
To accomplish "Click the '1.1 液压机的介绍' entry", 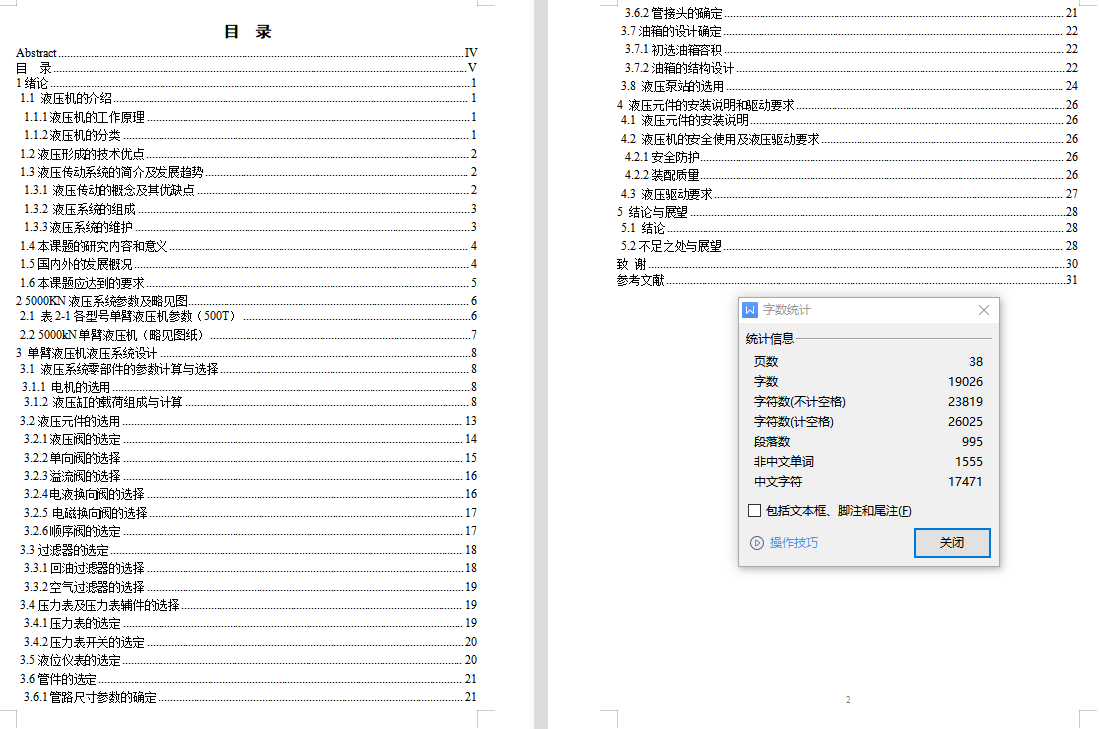I will click(x=247, y=98).
